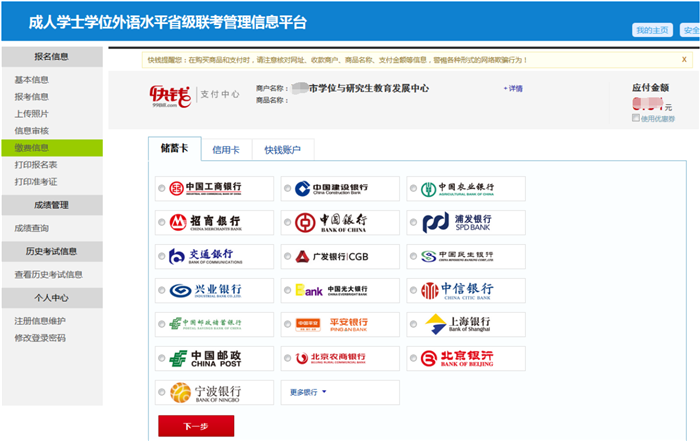700x441 pixels.
Task: Select the Bank of China radio button
Action: (x=287, y=222)
